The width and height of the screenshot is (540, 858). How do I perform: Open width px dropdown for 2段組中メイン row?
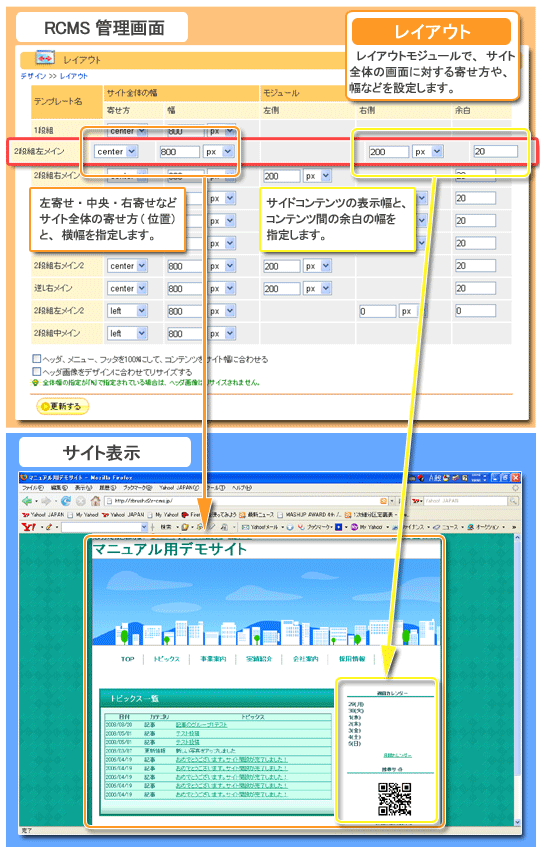(222, 333)
